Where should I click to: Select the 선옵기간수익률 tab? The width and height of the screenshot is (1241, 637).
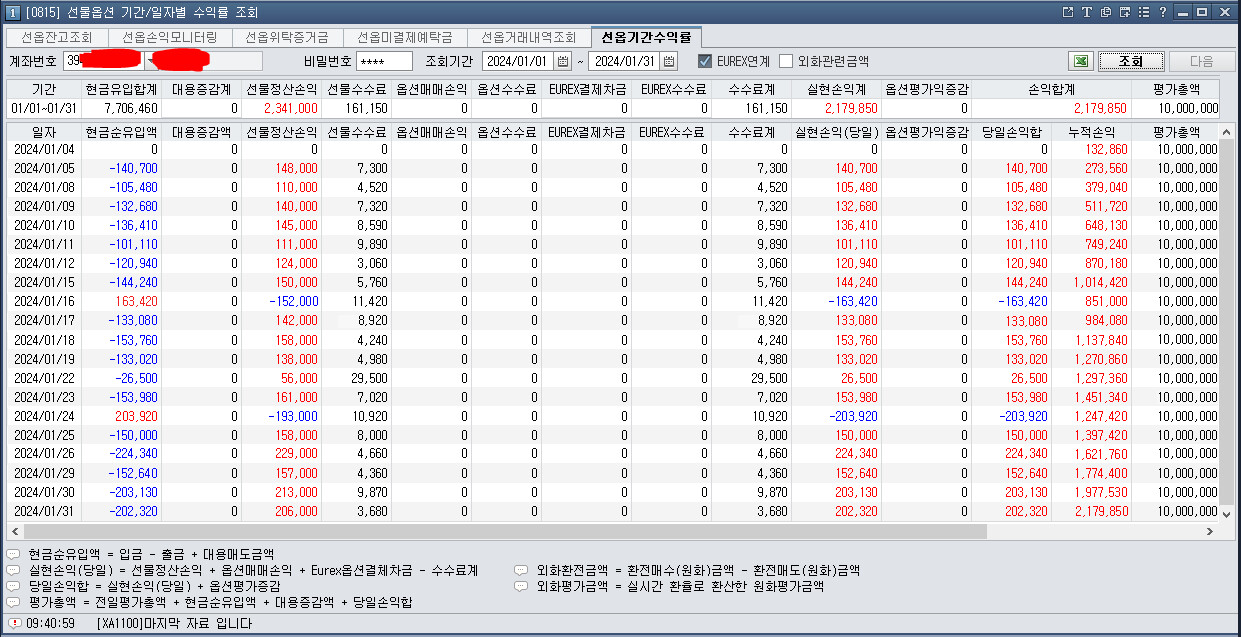pyautogui.click(x=646, y=37)
